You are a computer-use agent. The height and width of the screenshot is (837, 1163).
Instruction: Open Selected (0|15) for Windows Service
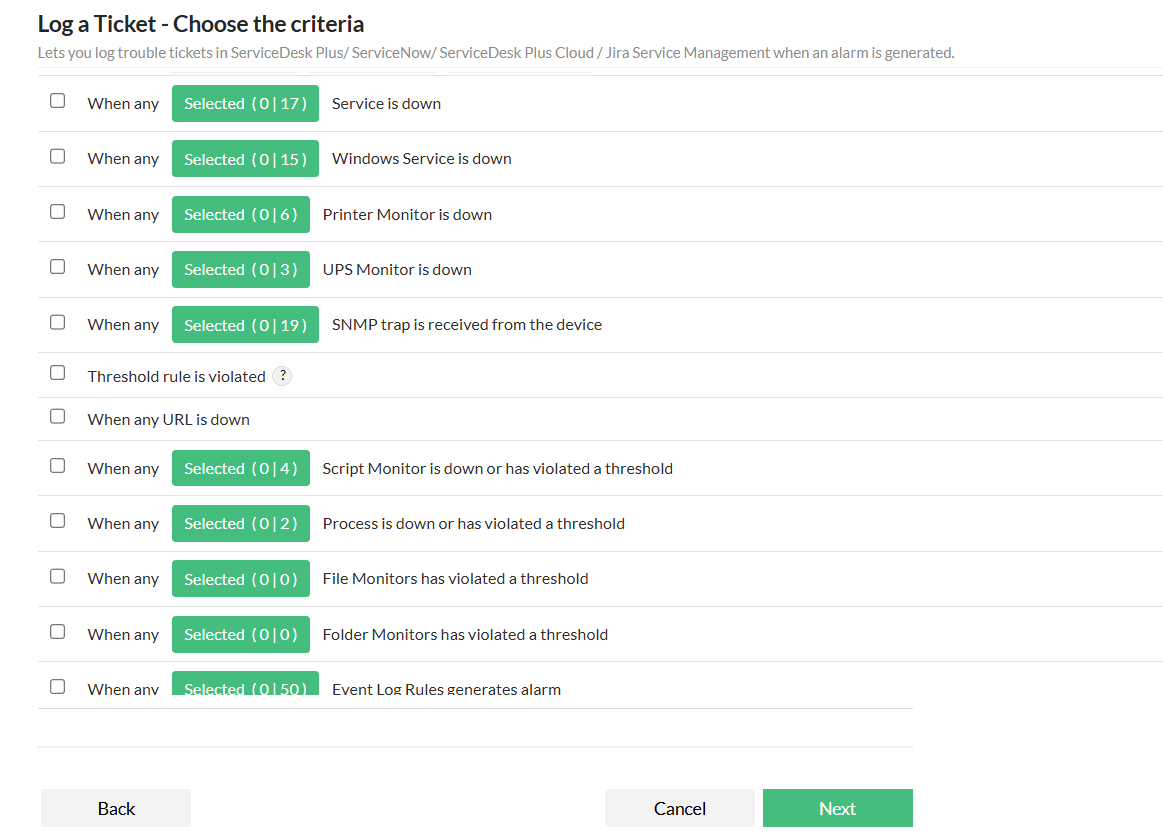tap(245, 159)
